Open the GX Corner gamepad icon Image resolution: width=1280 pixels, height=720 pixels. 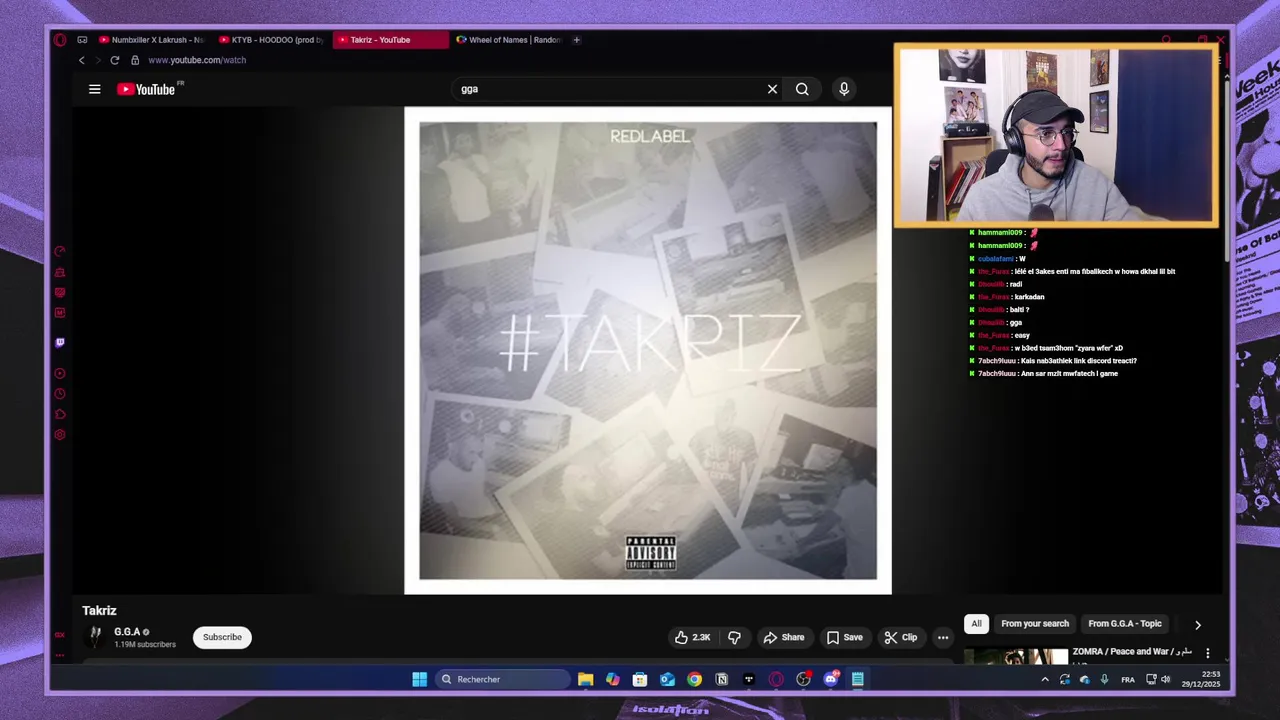82,40
